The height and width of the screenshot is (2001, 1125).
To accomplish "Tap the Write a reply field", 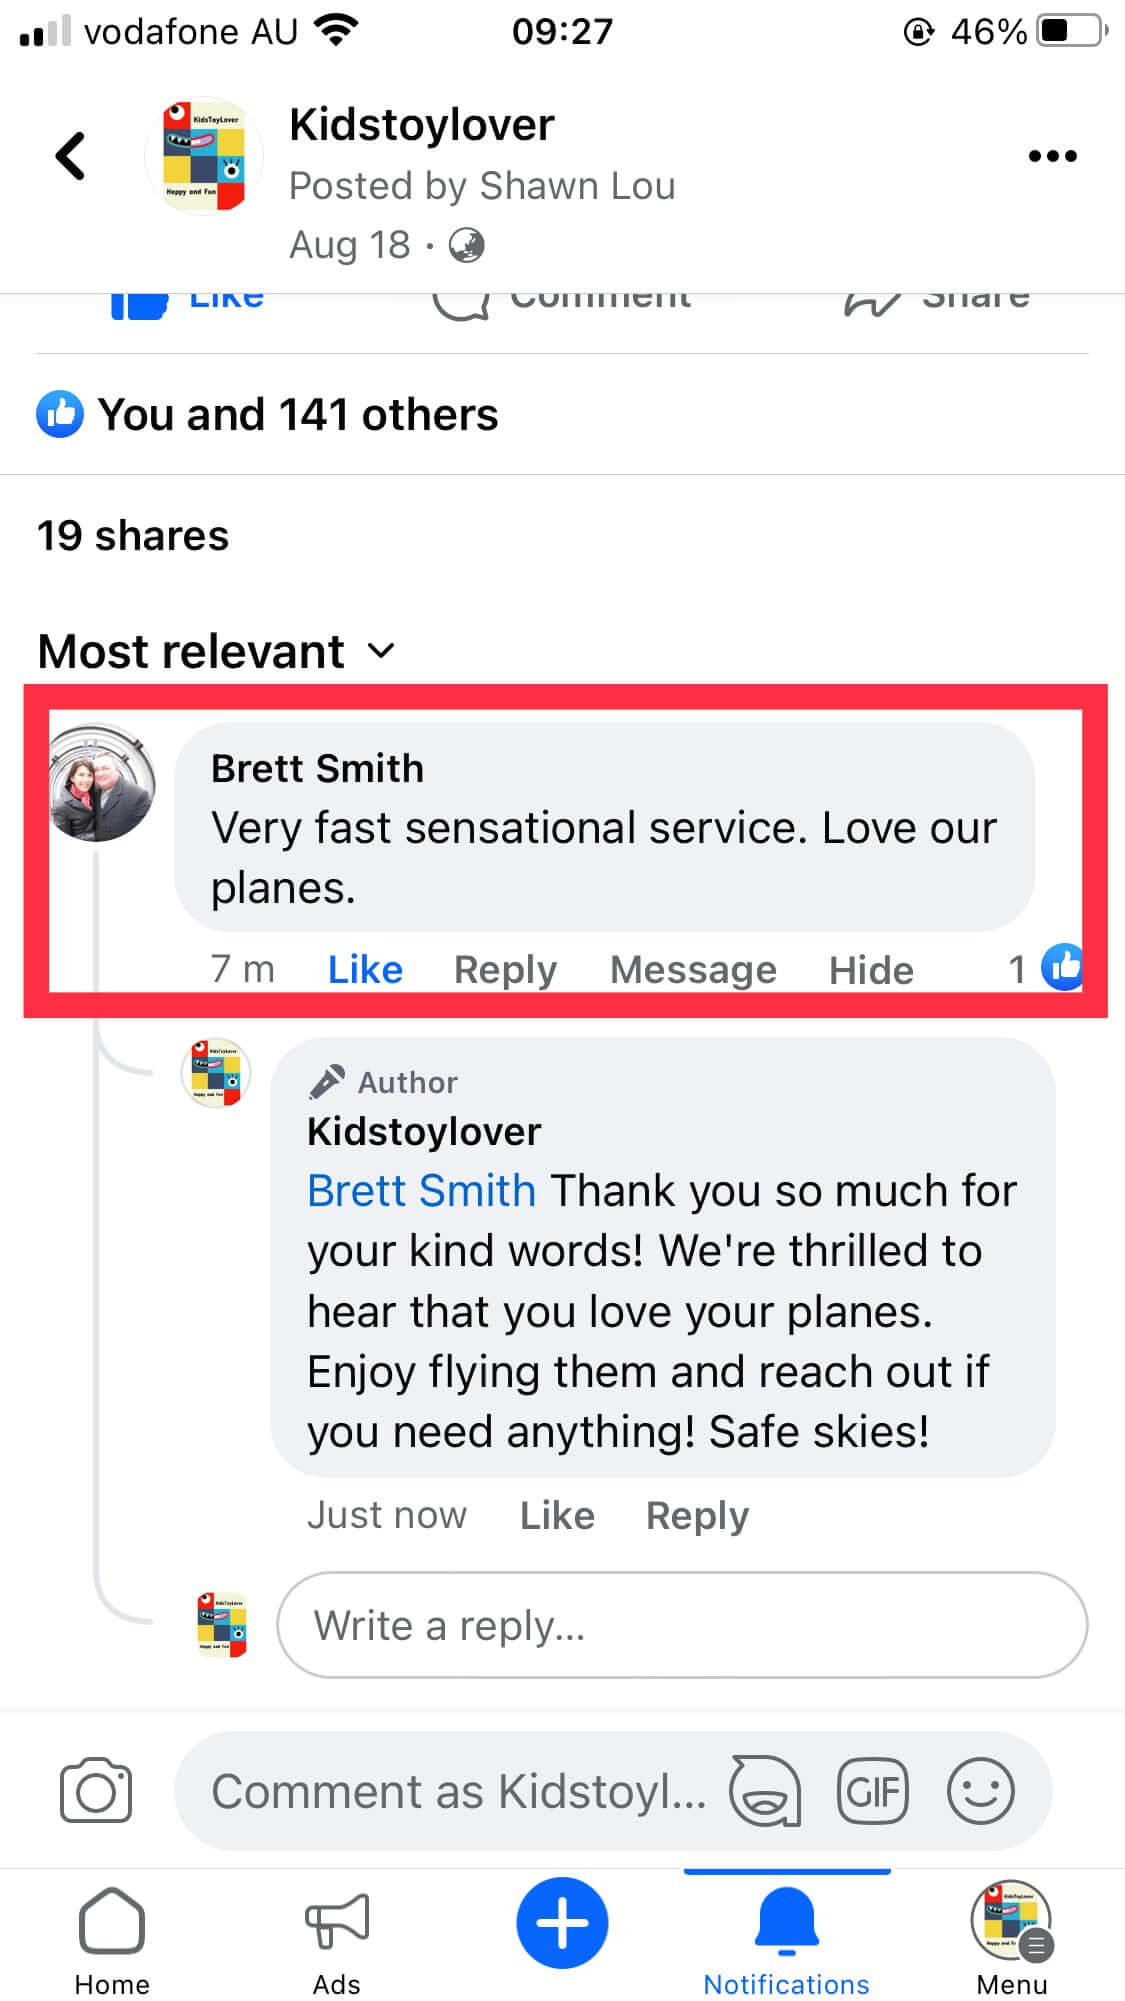I will (x=682, y=1625).
